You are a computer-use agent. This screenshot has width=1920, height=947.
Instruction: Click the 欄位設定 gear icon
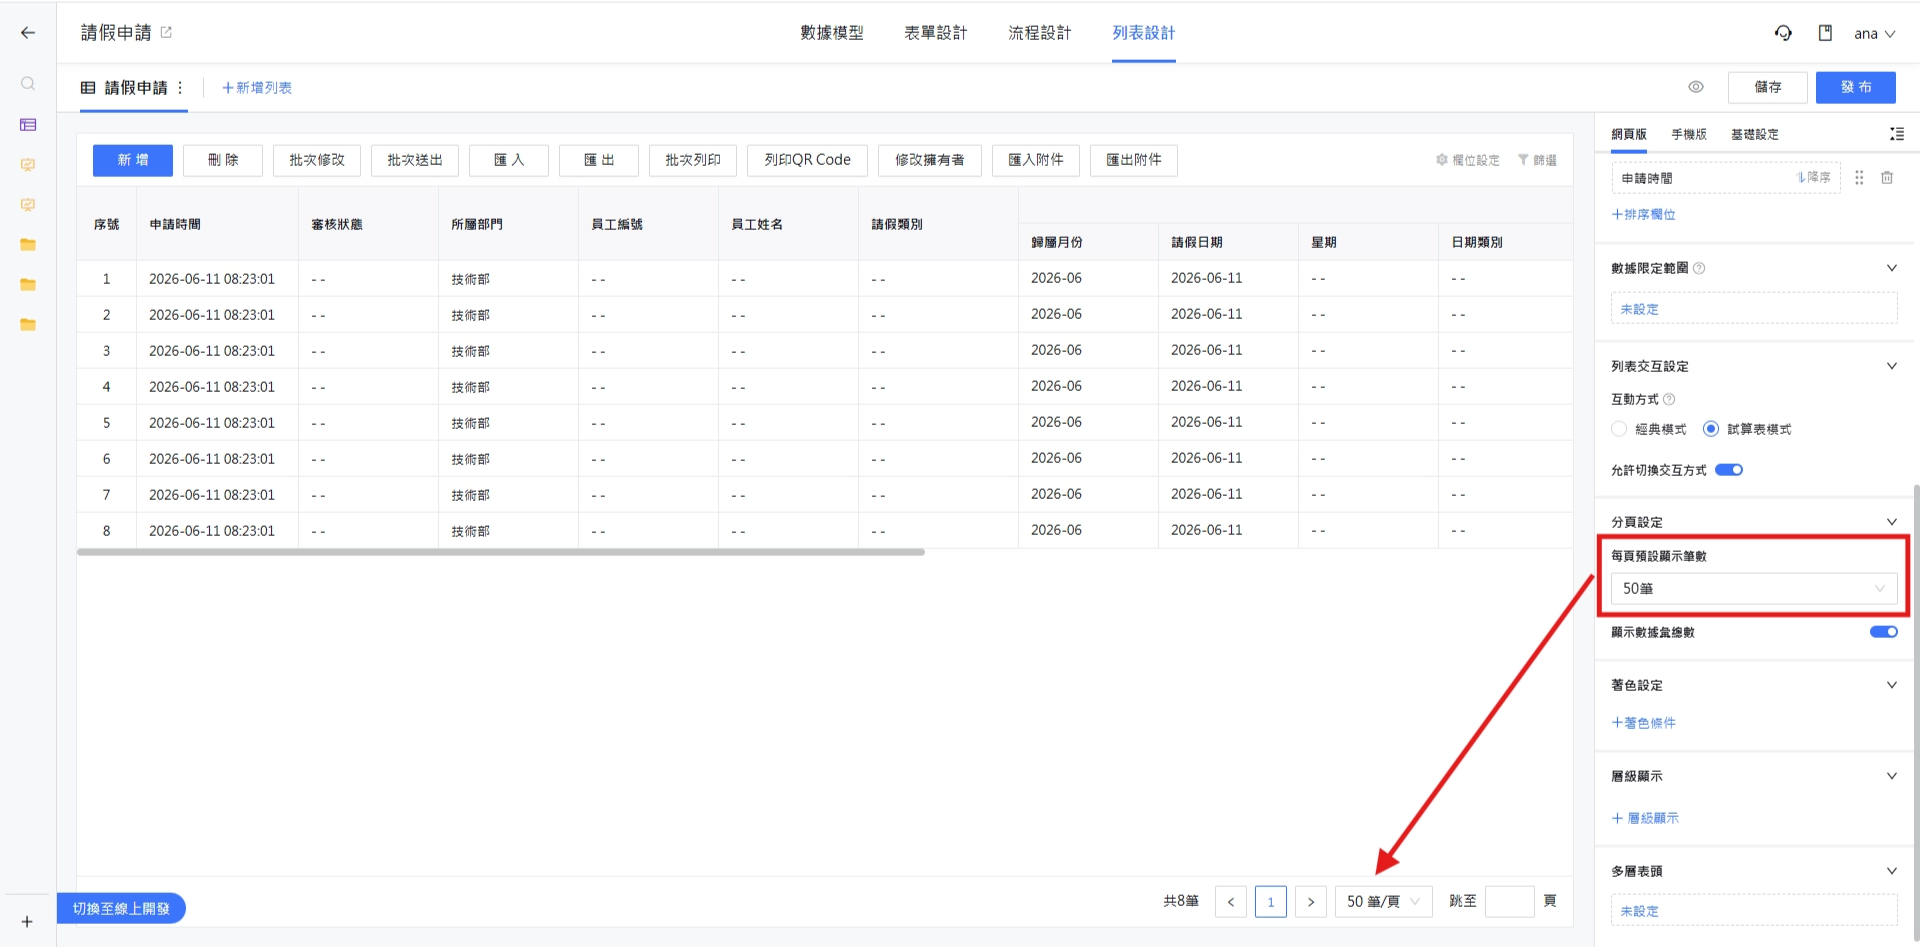point(1442,160)
